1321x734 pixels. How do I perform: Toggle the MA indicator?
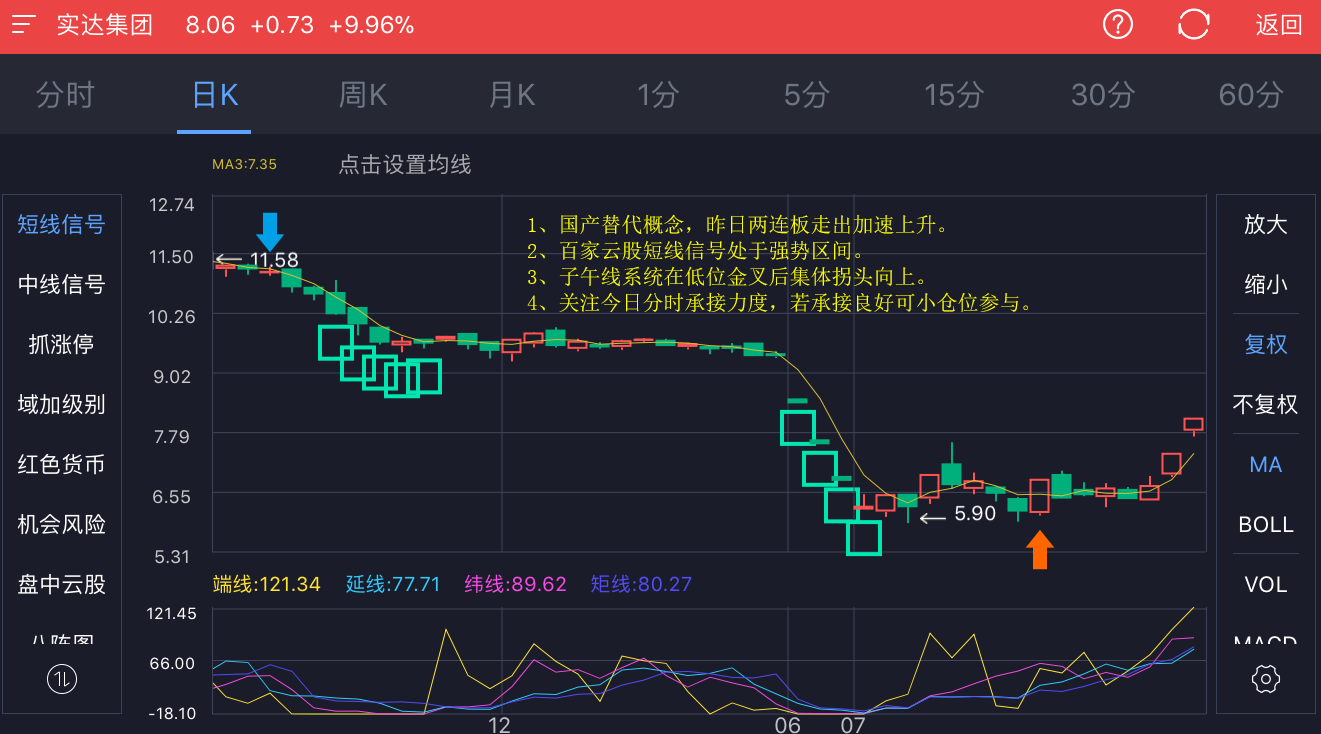click(1265, 464)
